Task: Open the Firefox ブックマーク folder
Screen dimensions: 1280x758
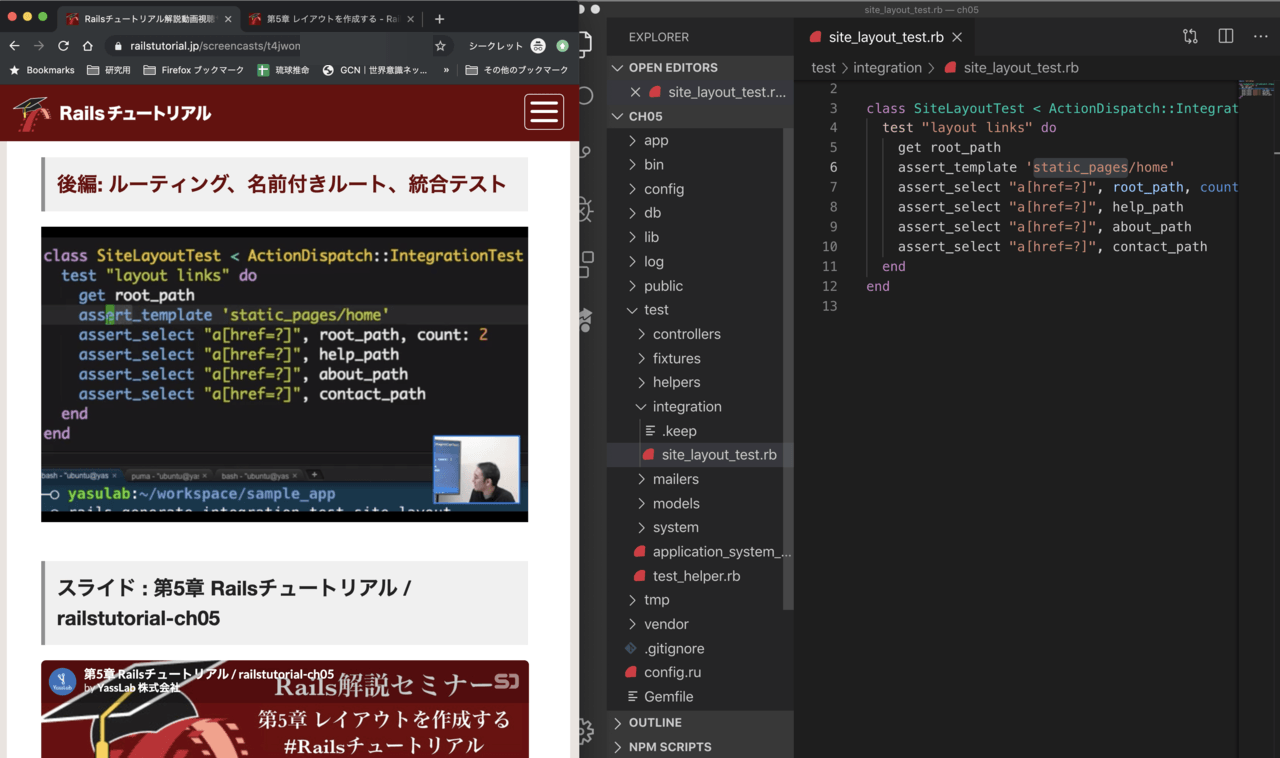Action: [x=194, y=70]
